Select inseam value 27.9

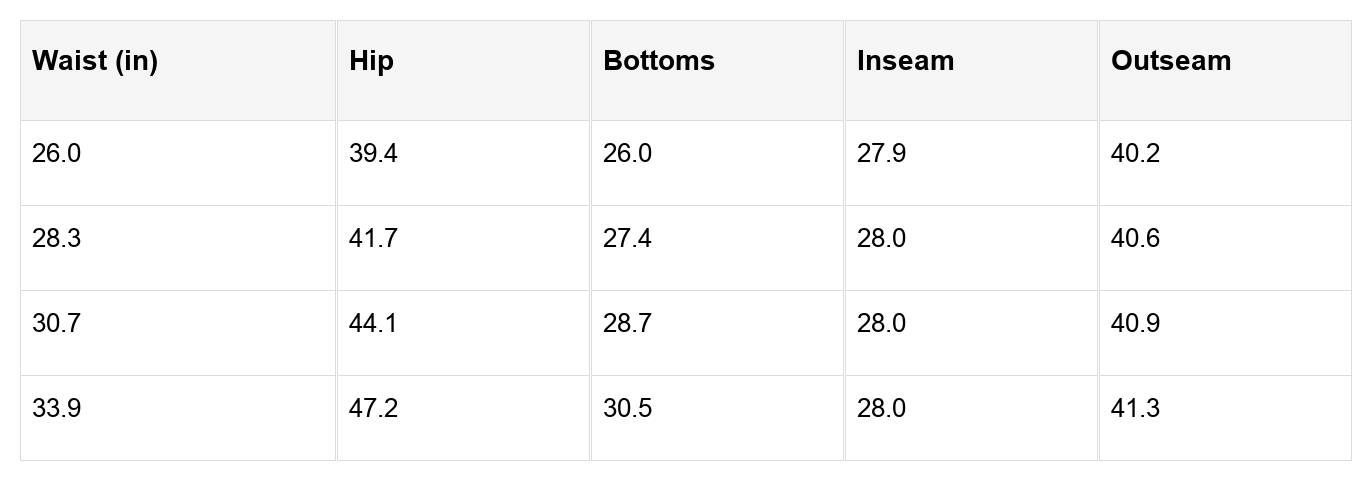(881, 154)
